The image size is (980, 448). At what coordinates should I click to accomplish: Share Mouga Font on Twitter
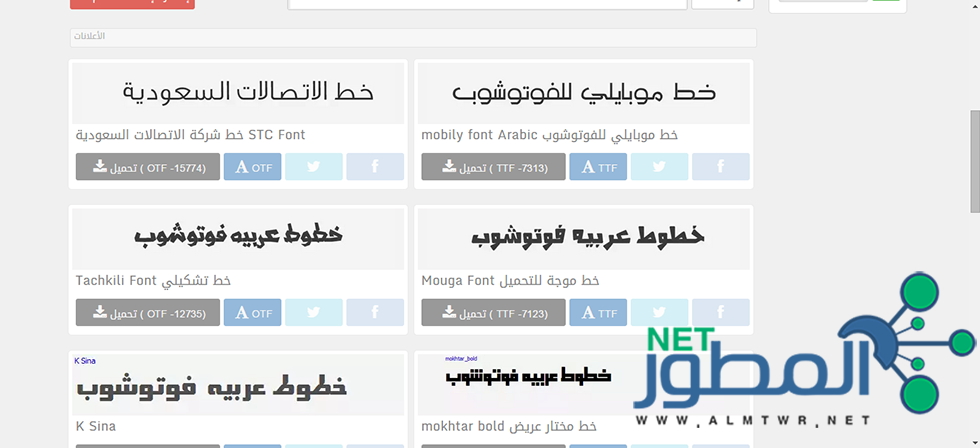click(659, 312)
